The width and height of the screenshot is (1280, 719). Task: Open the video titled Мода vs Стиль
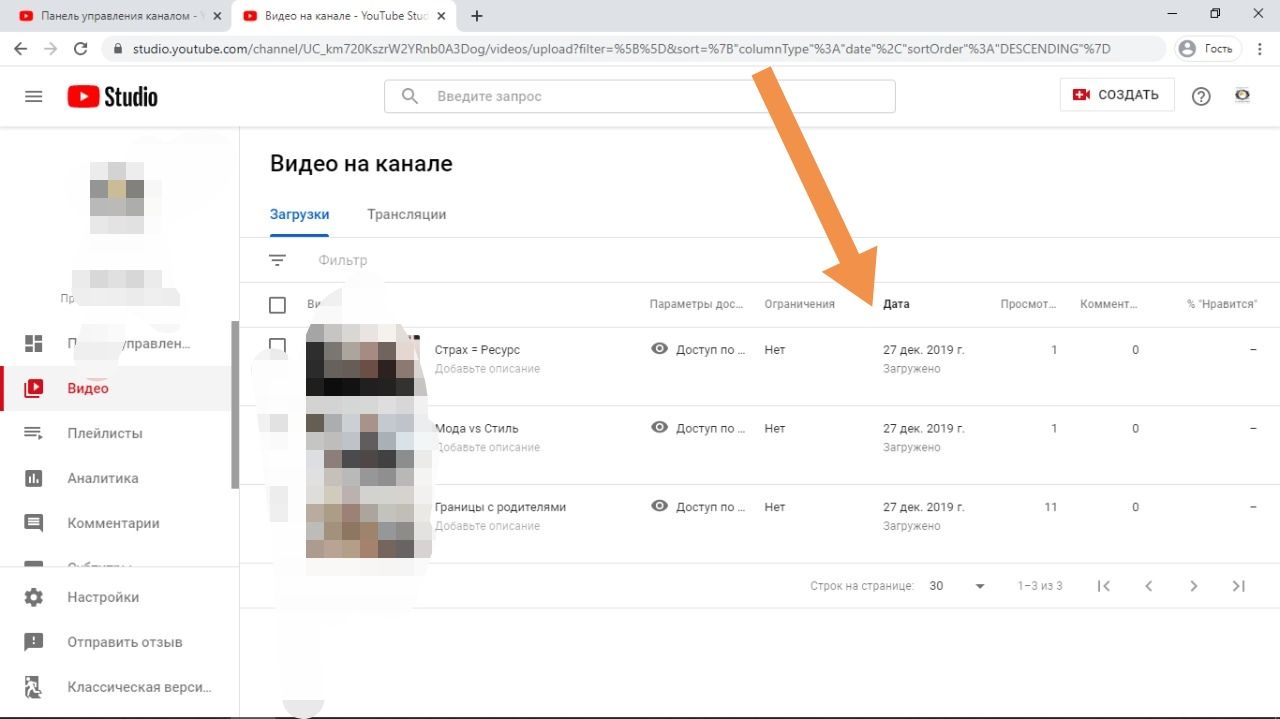(476, 428)
